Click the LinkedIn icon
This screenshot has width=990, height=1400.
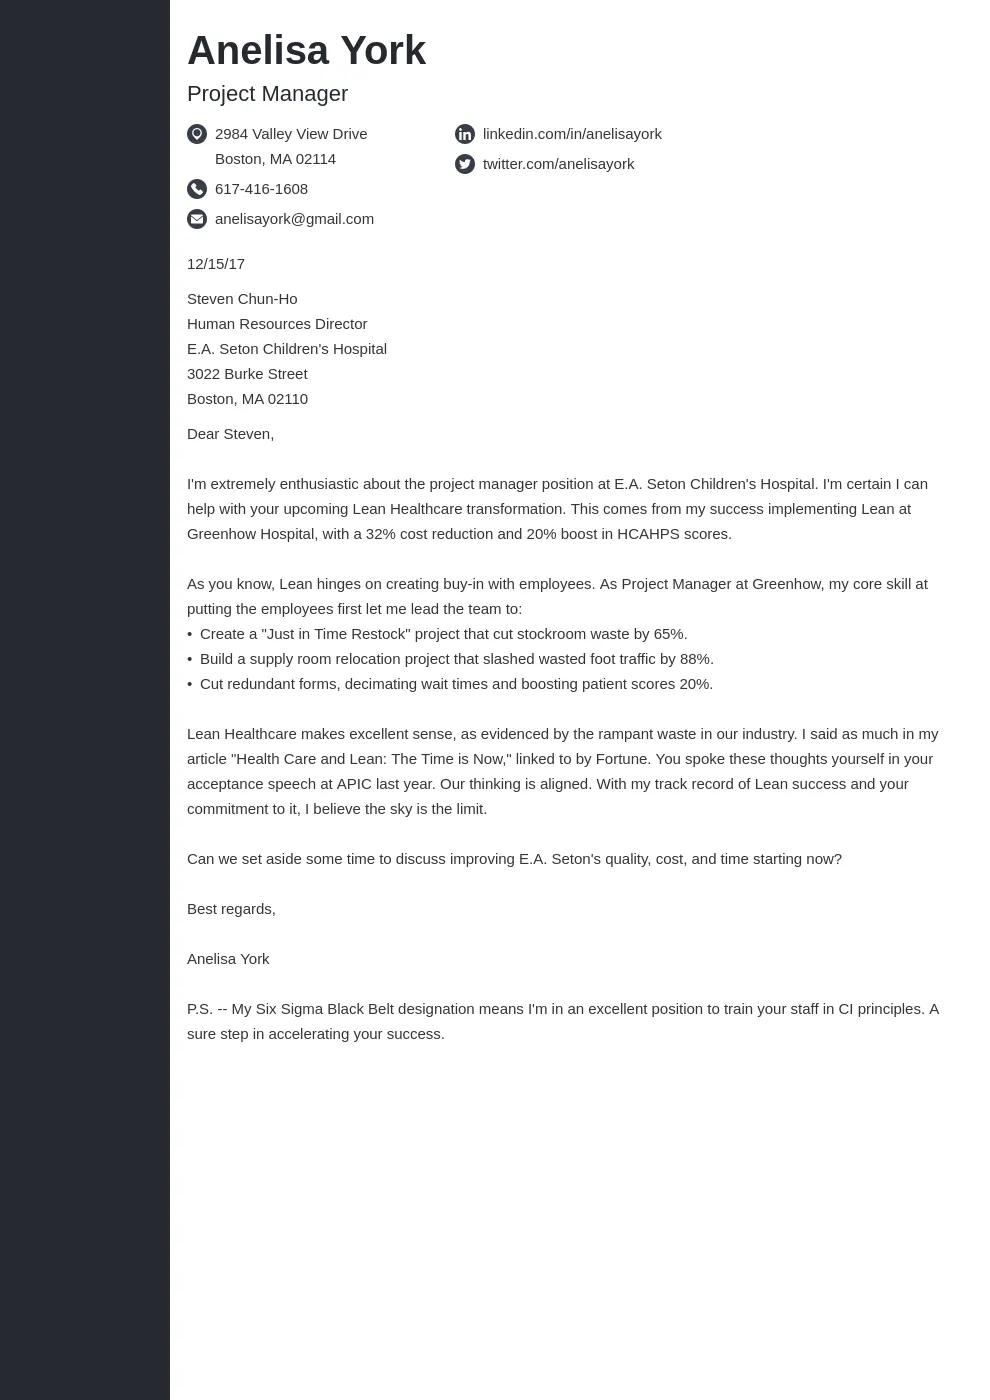click(x=465, y=134)
